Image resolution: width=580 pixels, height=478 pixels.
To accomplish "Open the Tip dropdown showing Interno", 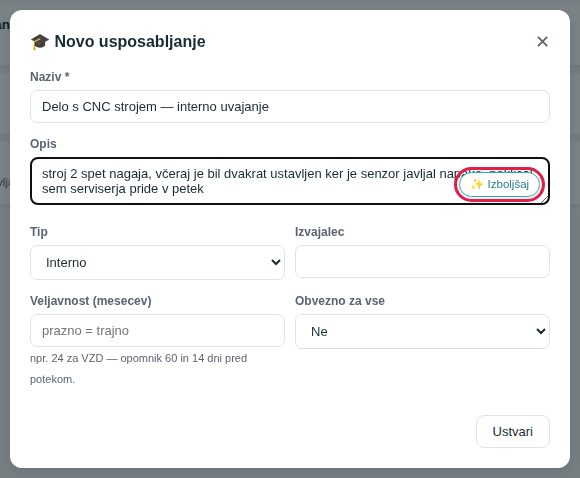I will [157, 262].
